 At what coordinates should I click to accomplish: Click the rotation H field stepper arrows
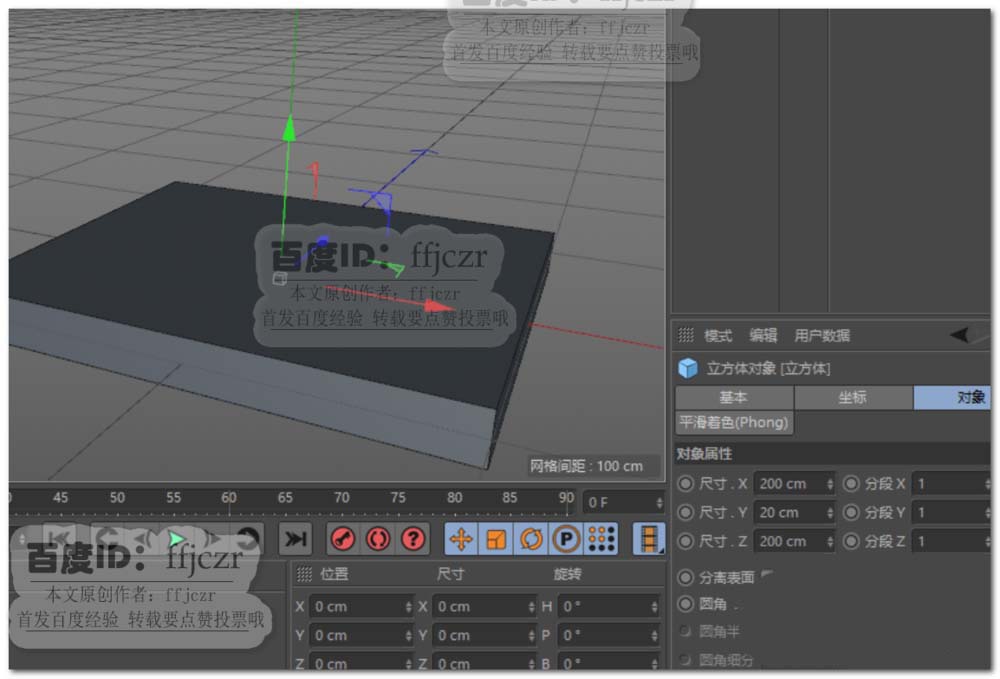(654, 607)
